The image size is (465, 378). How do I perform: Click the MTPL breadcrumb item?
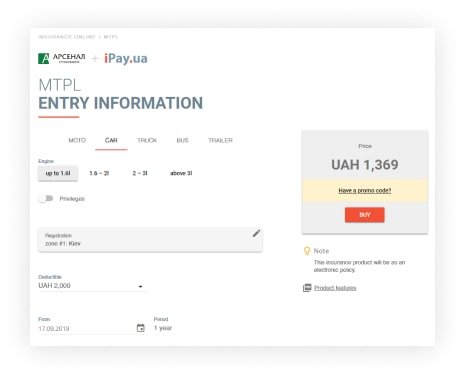(x=111, y=37)
